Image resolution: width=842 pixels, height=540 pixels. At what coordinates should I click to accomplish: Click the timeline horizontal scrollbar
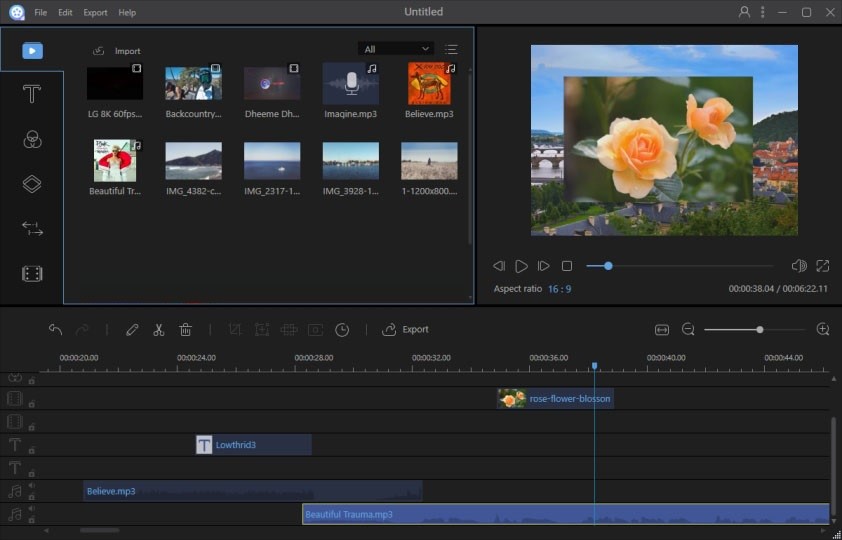coord(100,530)
